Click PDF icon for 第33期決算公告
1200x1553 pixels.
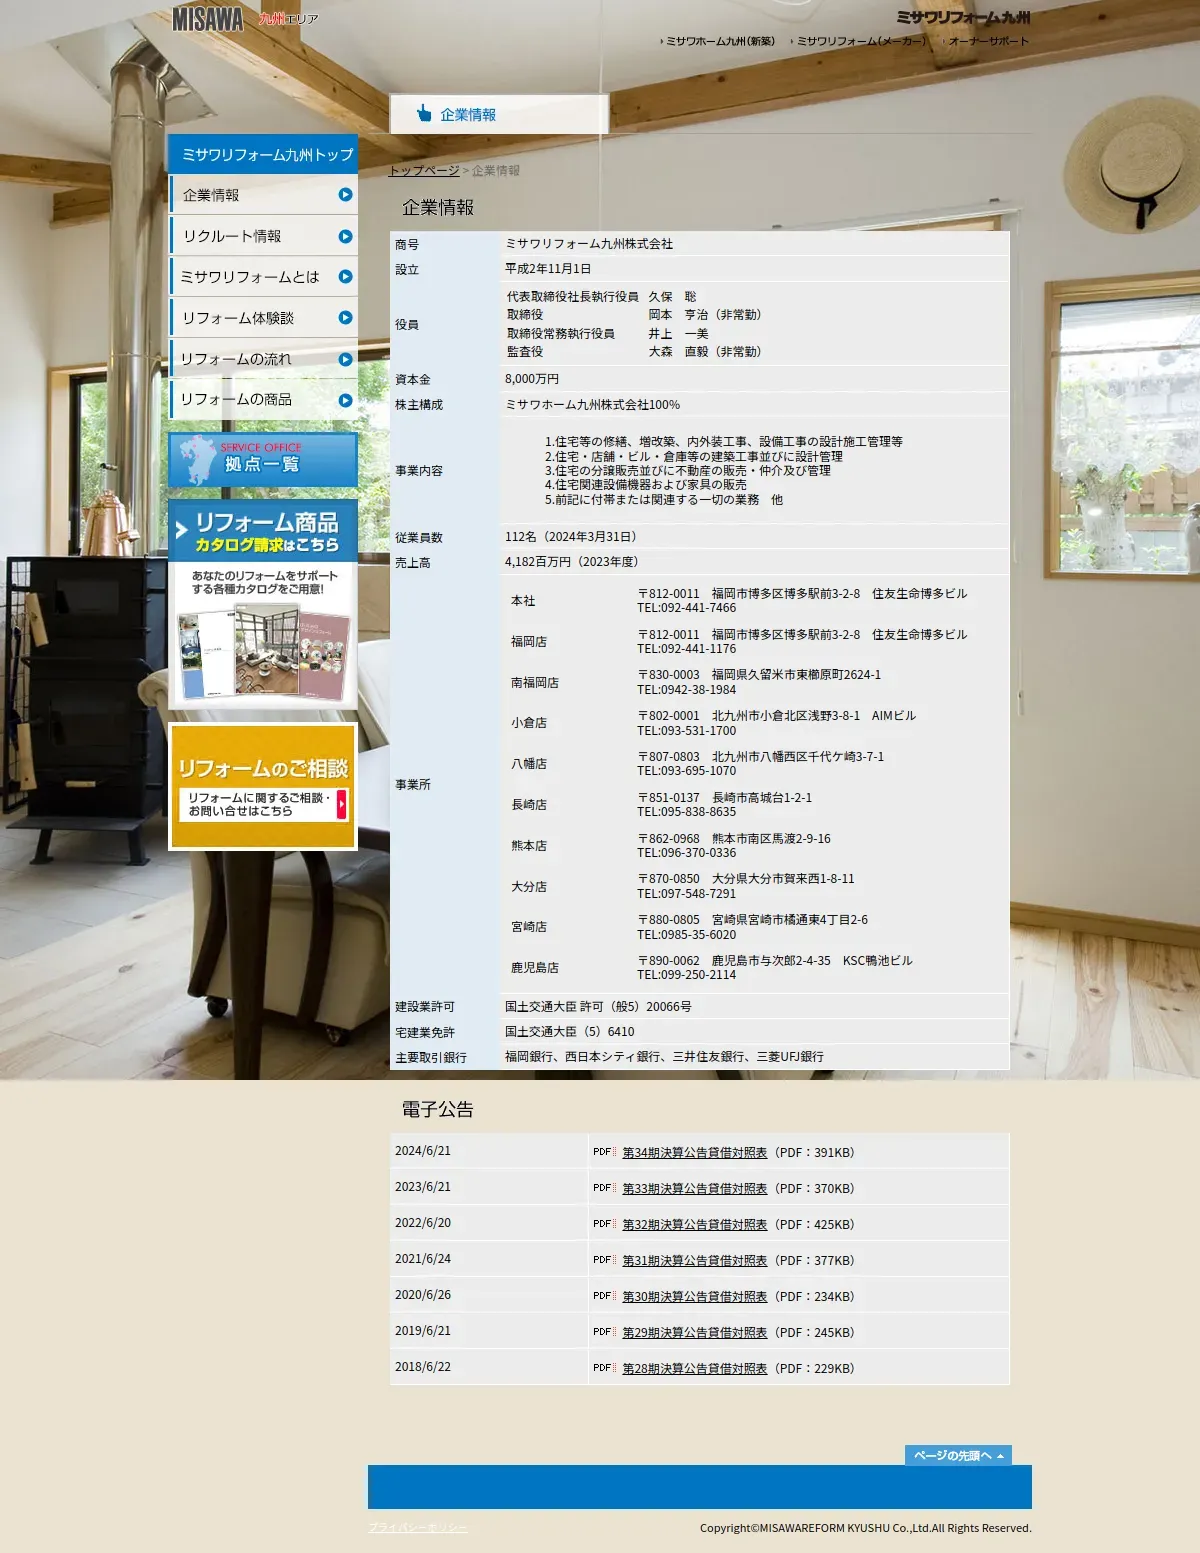click(x=604, y=1188)
